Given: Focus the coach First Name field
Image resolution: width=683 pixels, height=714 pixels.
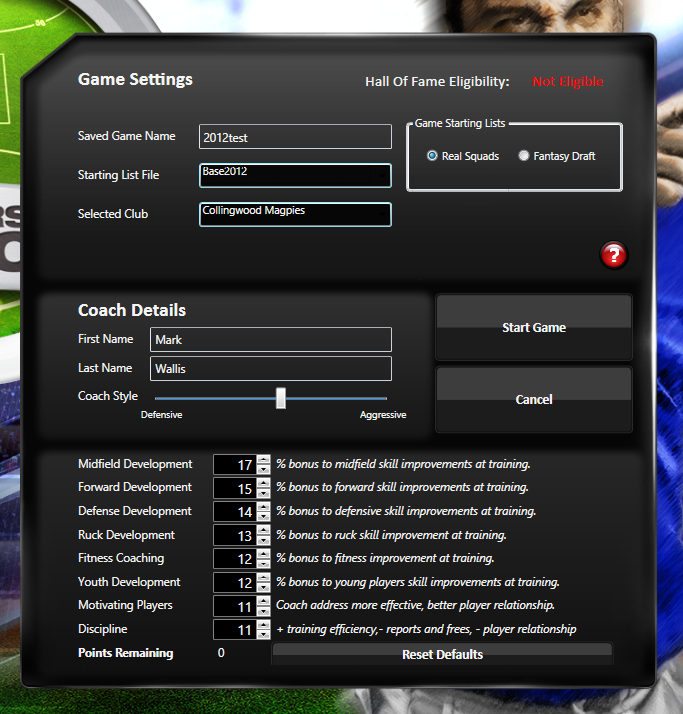Looking at the screenshot, I should (x=270, y=340).
